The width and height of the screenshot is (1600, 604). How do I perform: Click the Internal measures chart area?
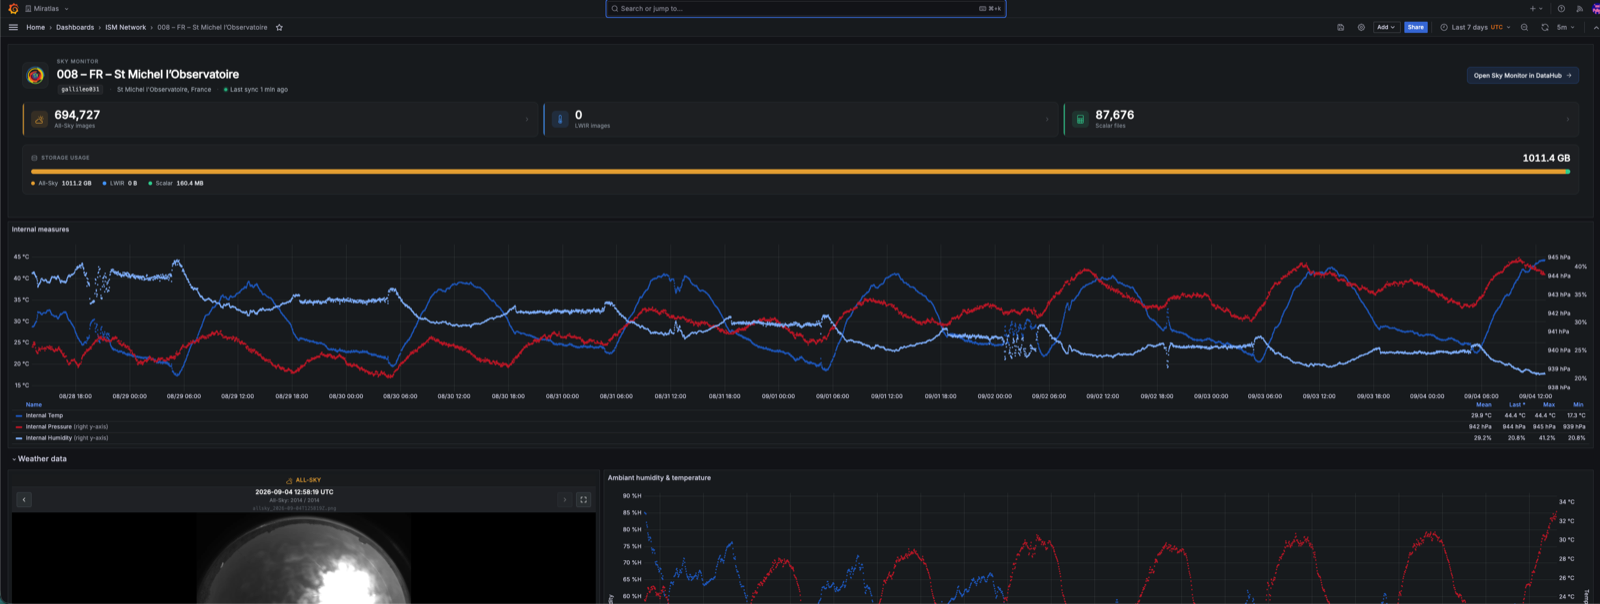tap(790, 320)
